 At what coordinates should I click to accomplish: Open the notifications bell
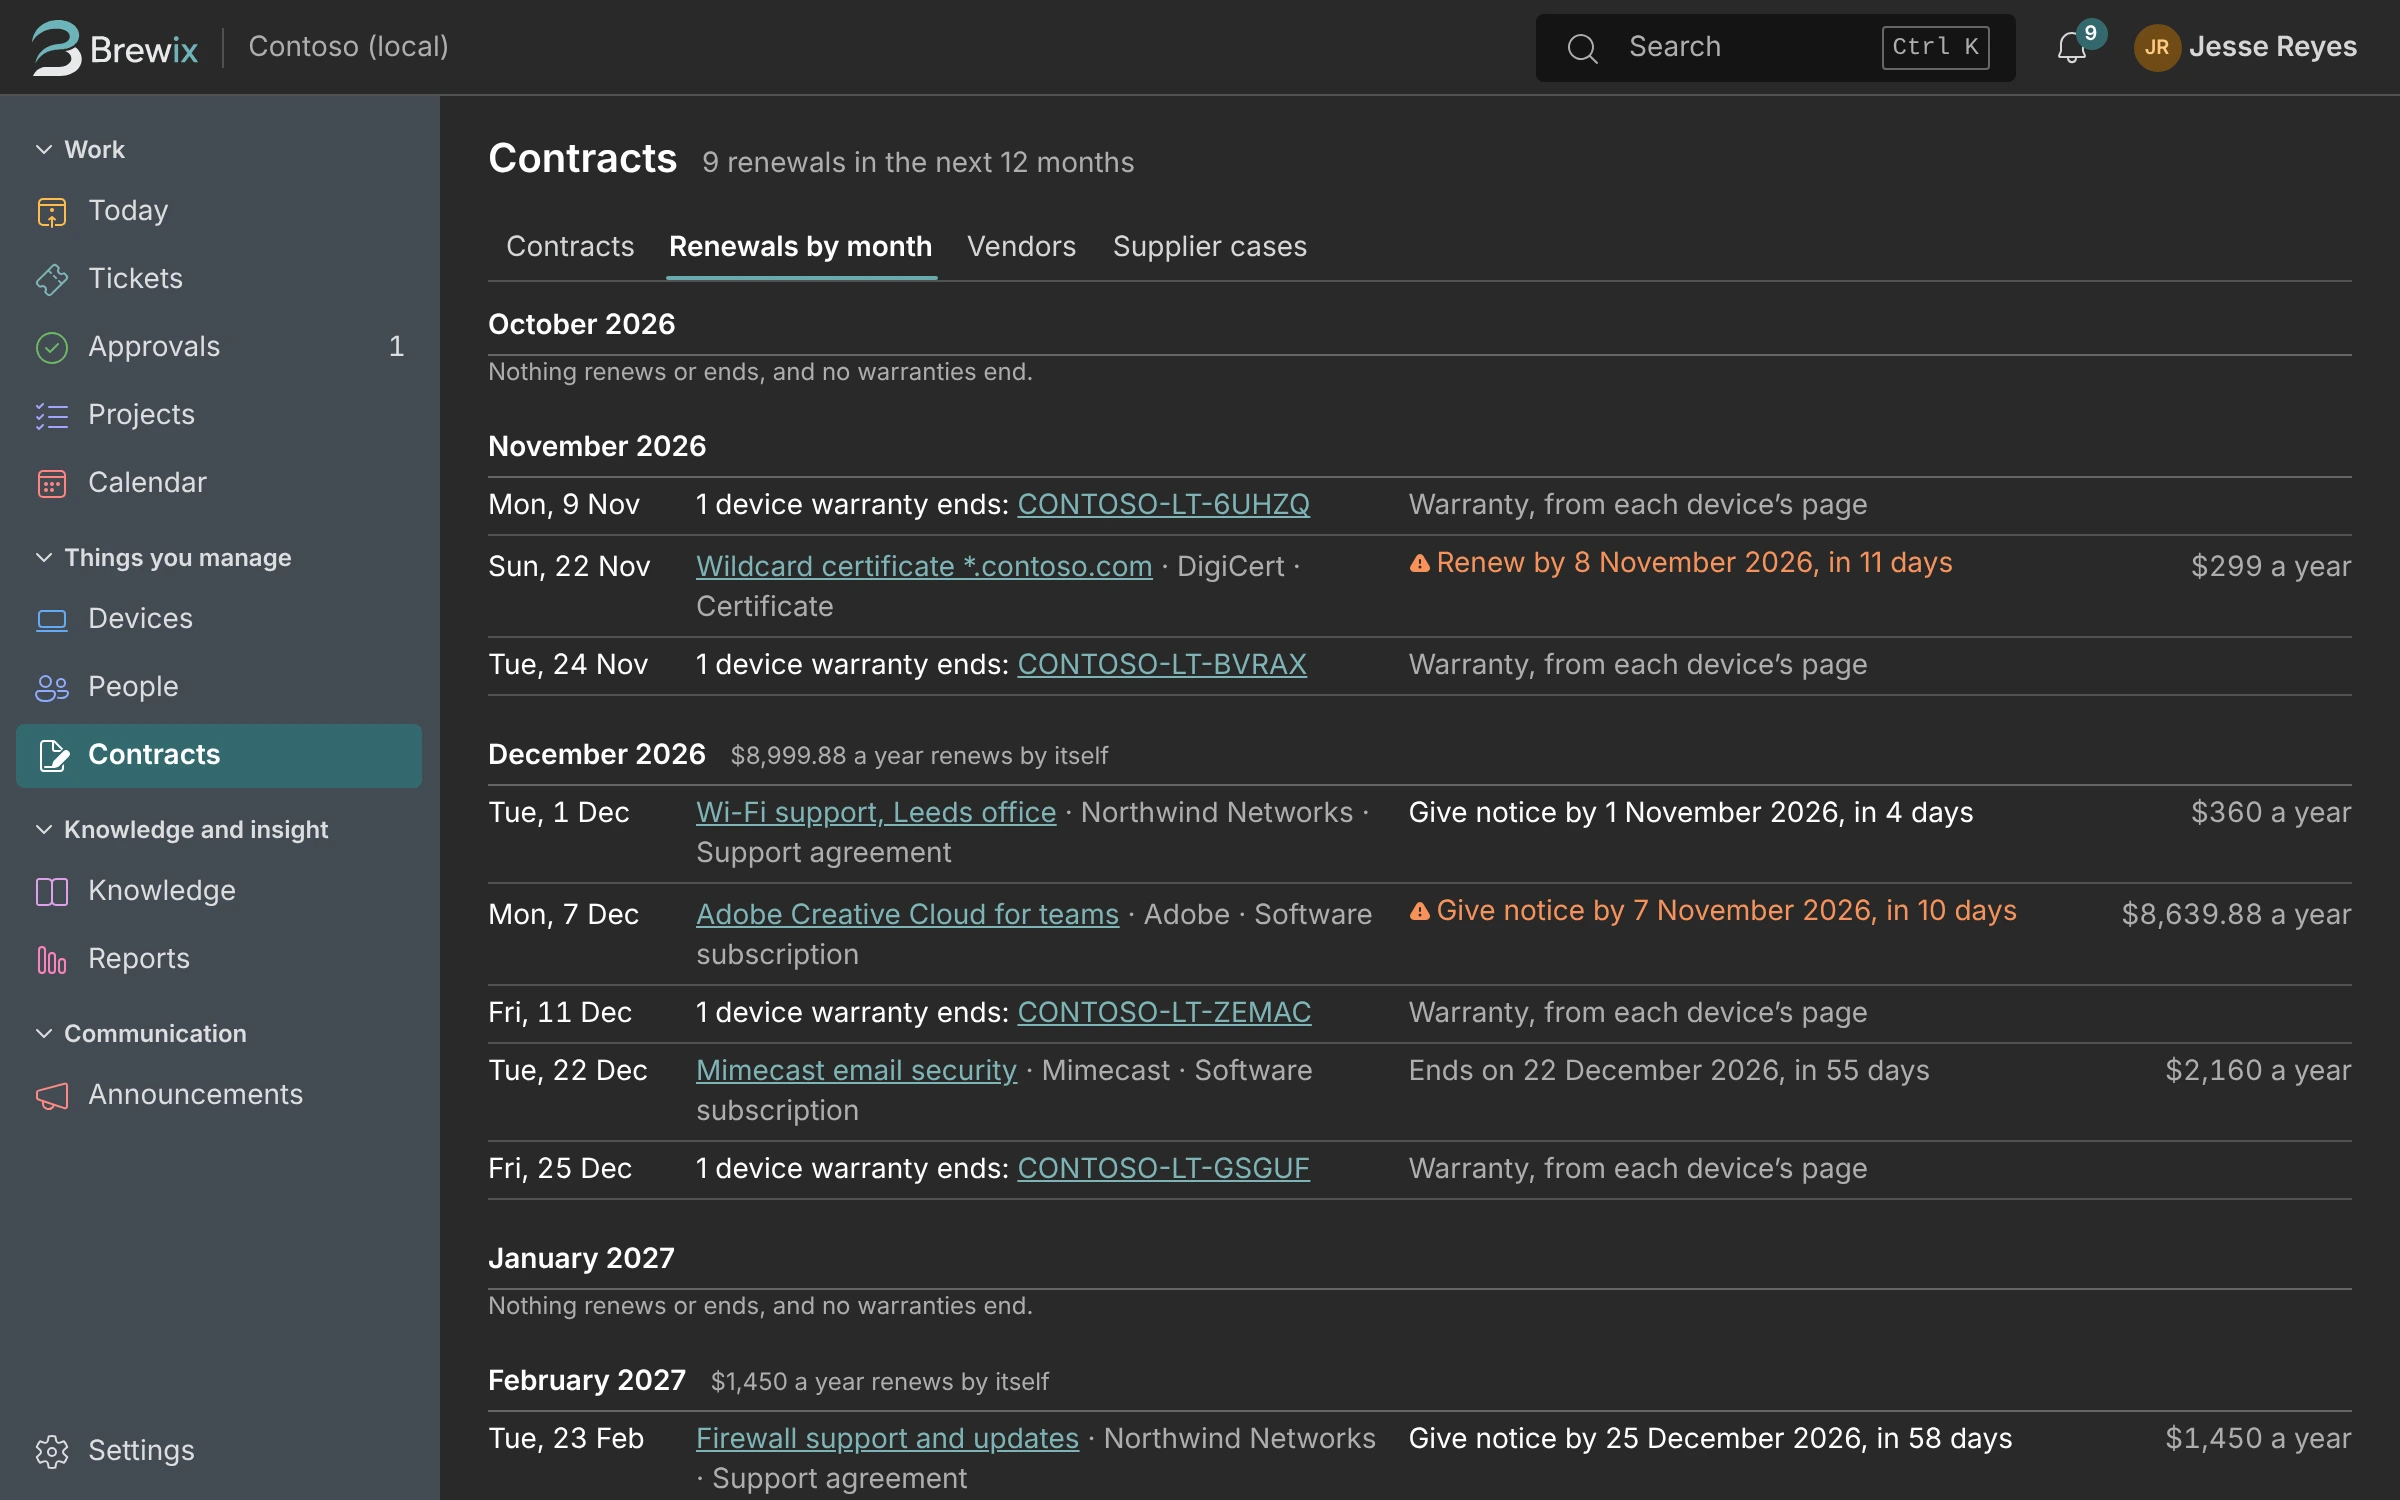2072,47
